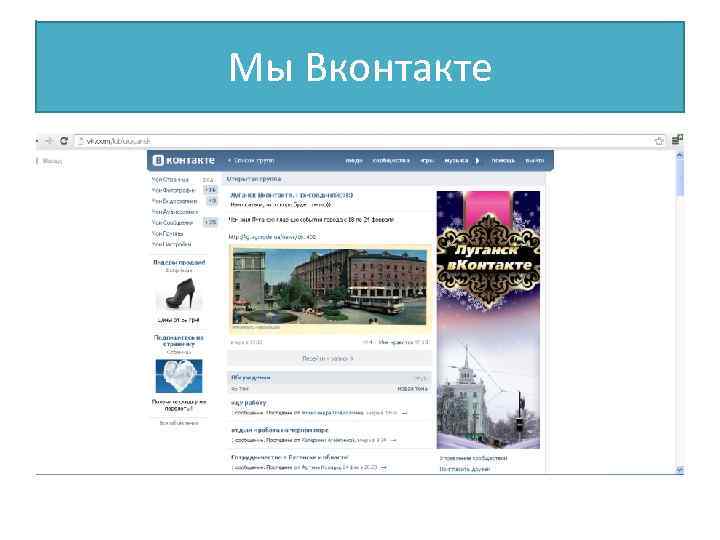Click the browser forward arrow
Image resolution: width=720 pixels, height=540 pixels.
pyautogui.click(x=49, y=141)
